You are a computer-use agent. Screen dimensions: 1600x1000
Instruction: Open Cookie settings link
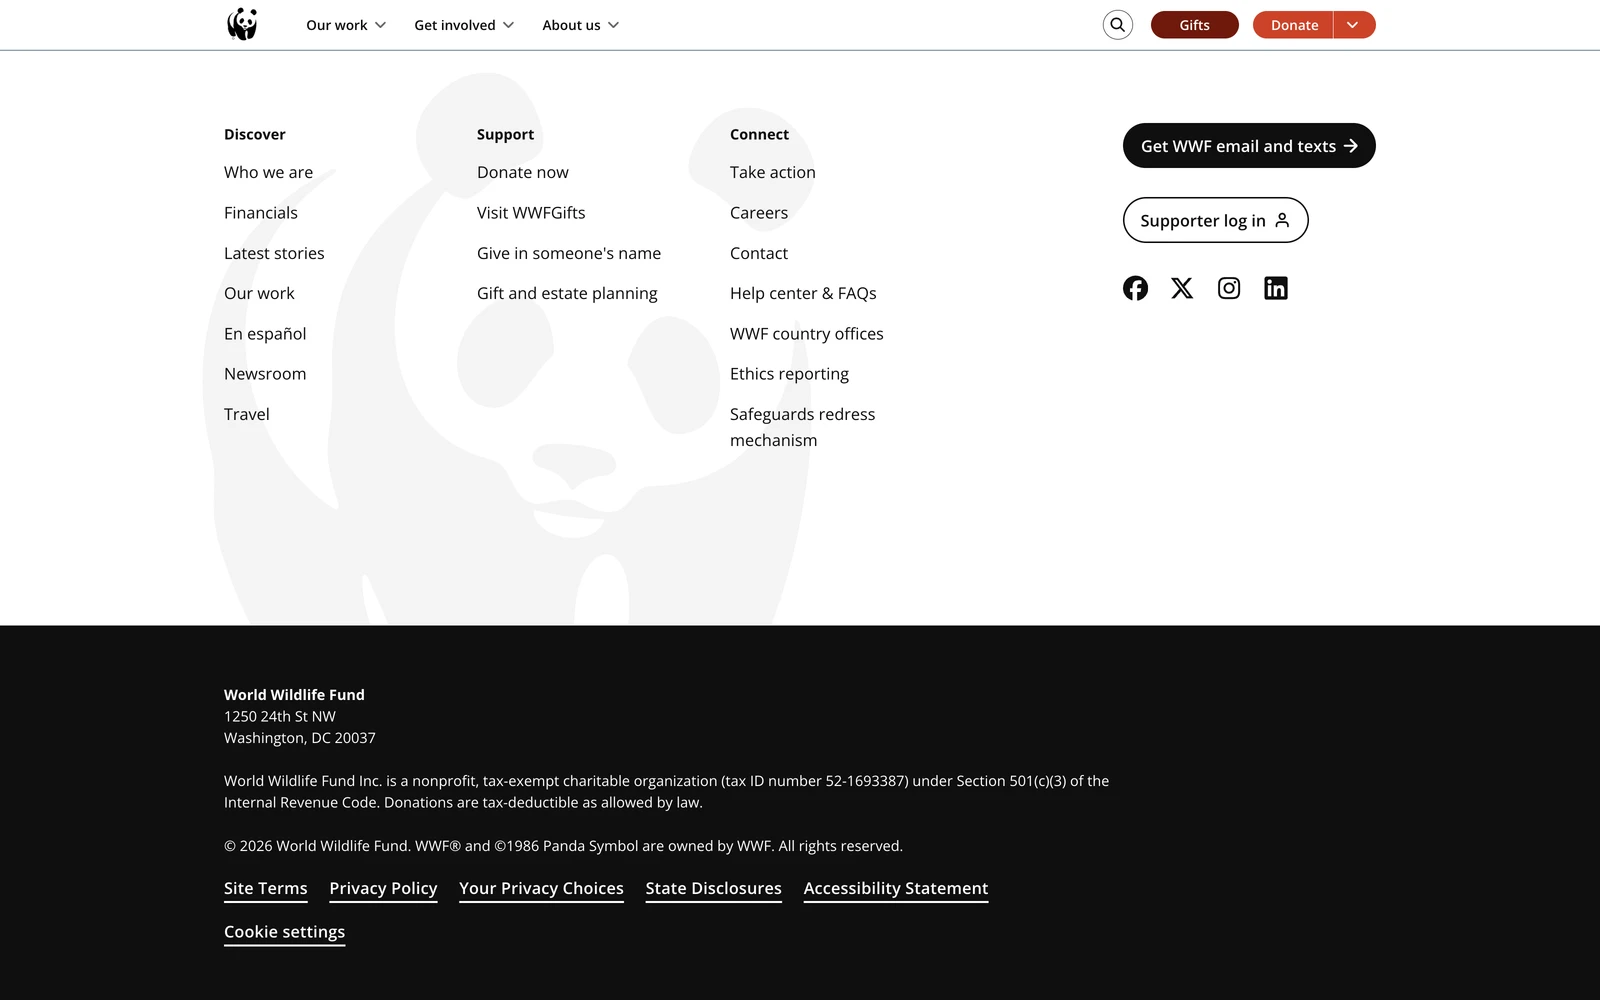[285, 932]
